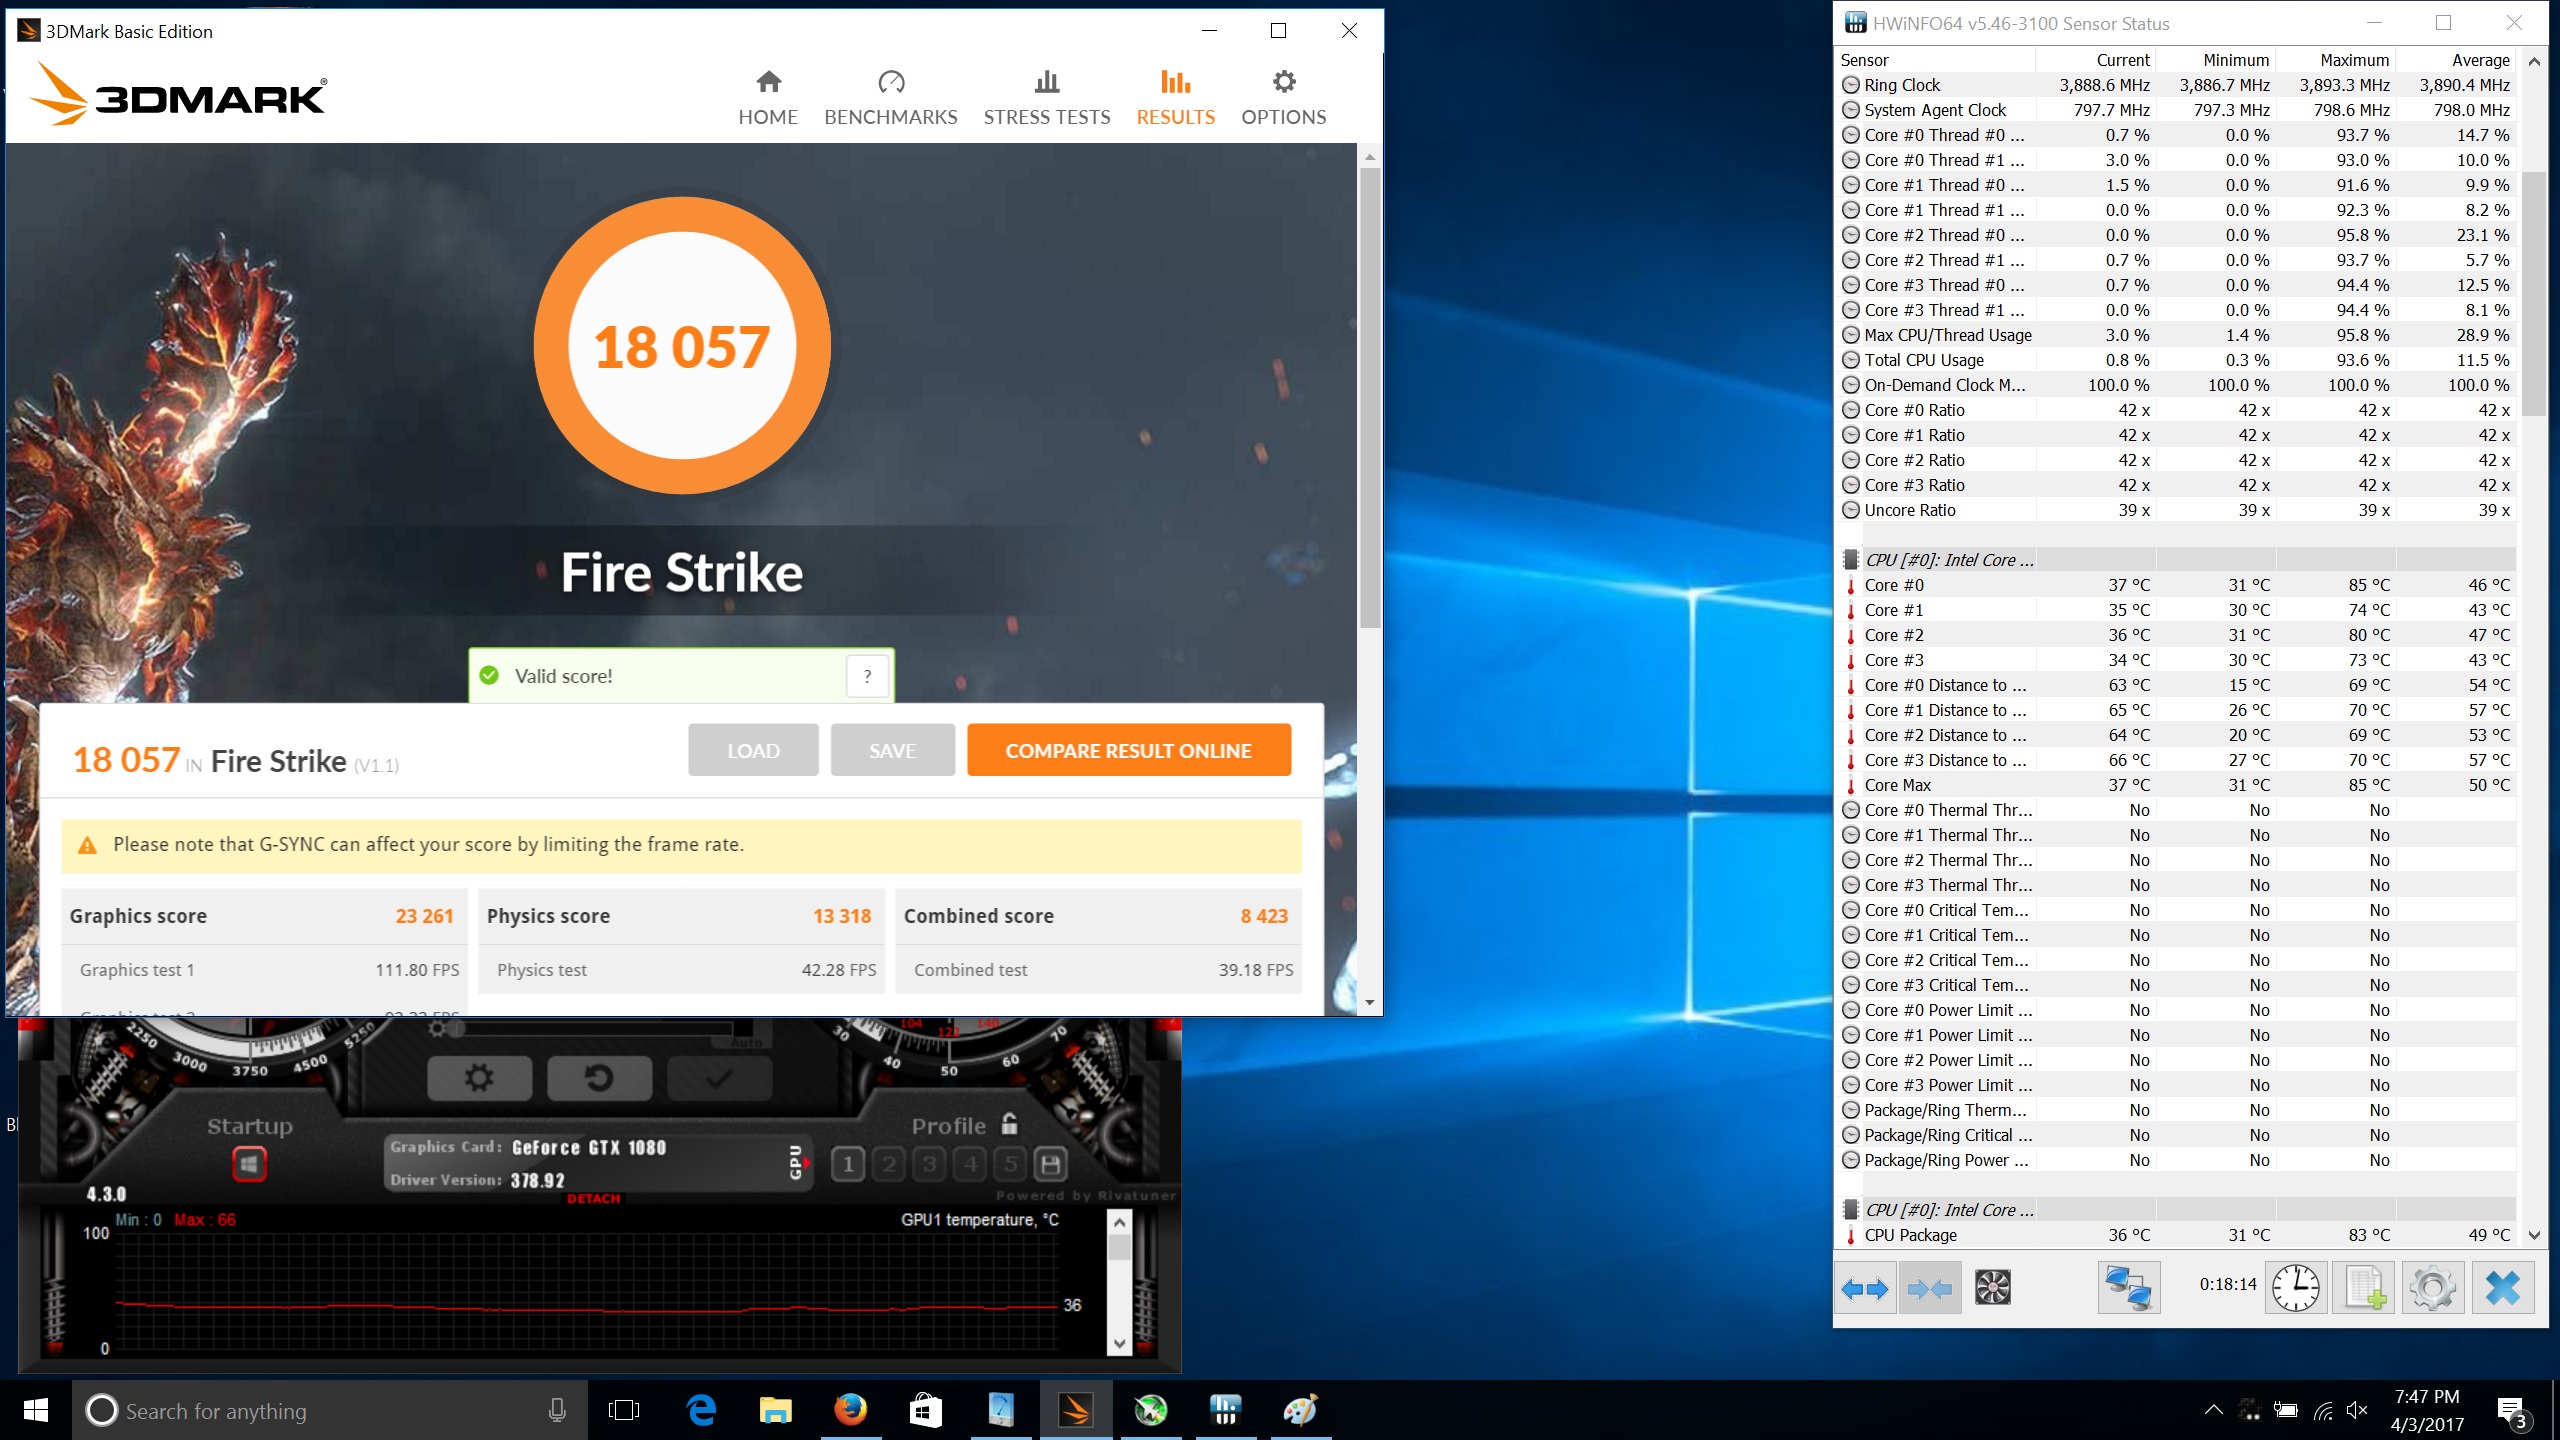
Task: Open the Valid score help question mark
Action: [x=867, y=676]
